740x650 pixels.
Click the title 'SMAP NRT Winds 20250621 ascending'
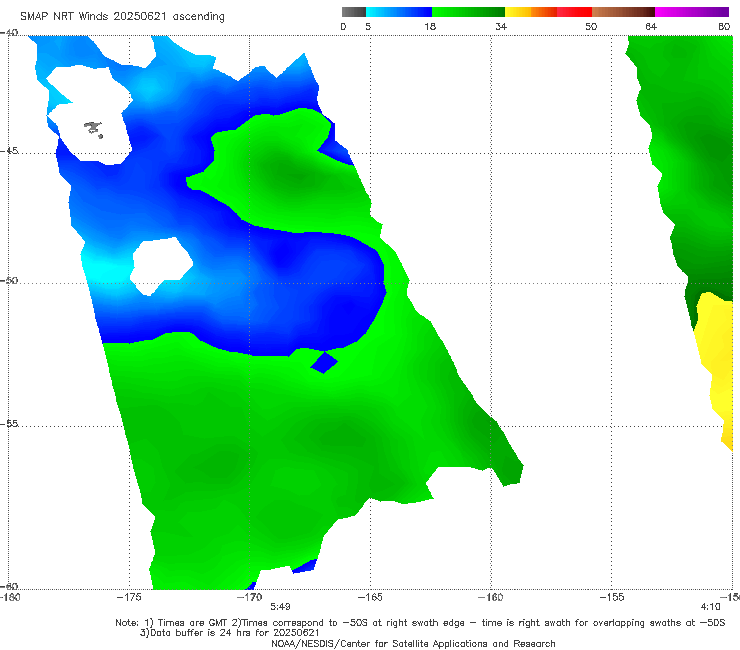[x=122, y=16]
